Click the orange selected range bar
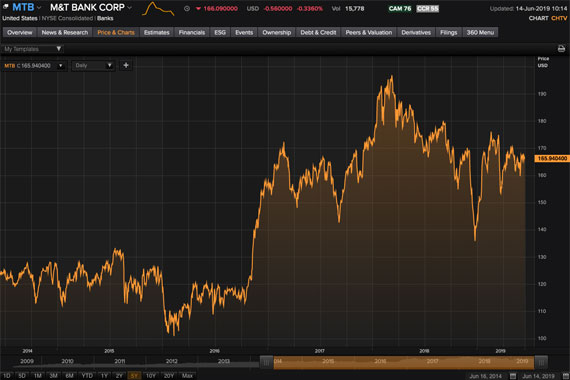570x380 pixels. pos(404,362)
